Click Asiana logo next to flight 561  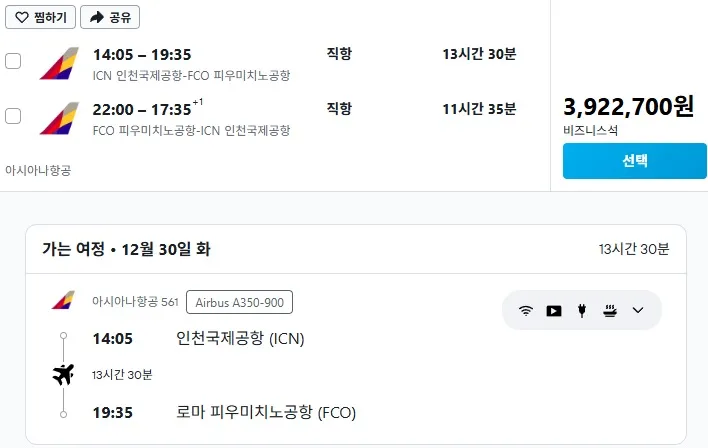tap(62, 300)
